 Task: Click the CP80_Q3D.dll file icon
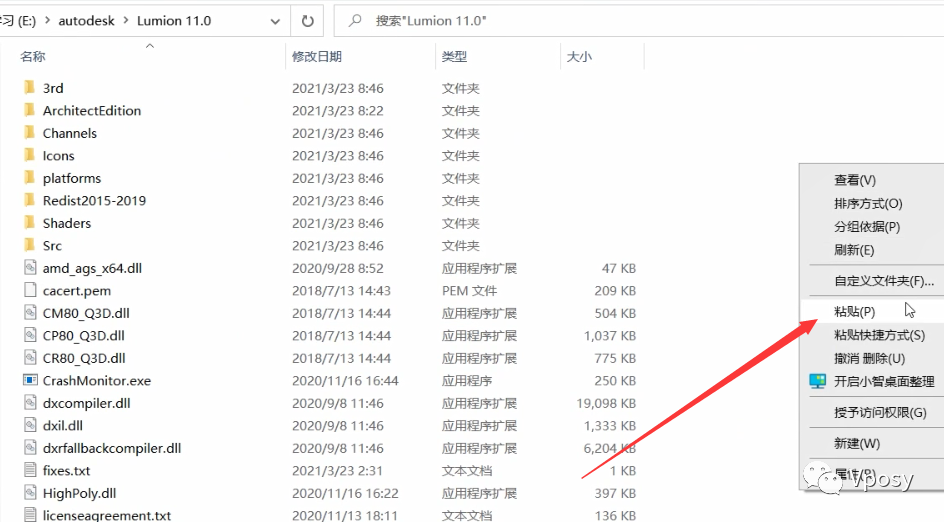point(30,335)
